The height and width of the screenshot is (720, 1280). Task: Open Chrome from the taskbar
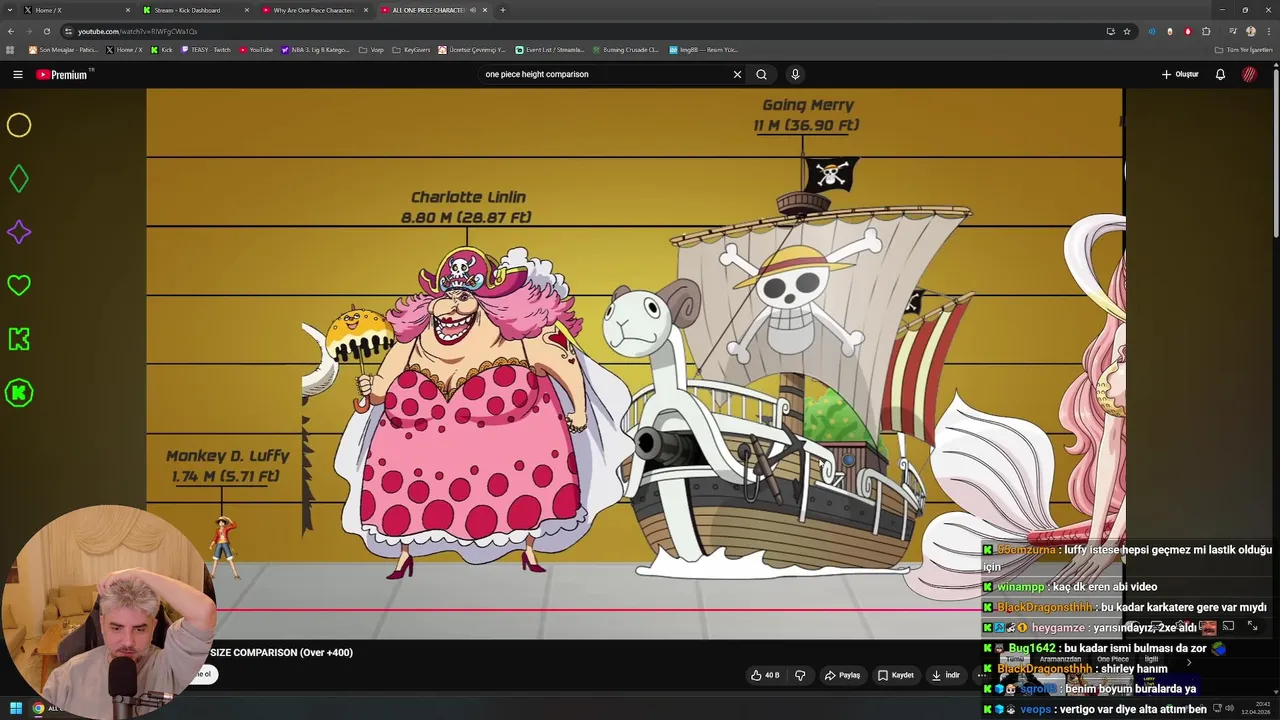38,708
